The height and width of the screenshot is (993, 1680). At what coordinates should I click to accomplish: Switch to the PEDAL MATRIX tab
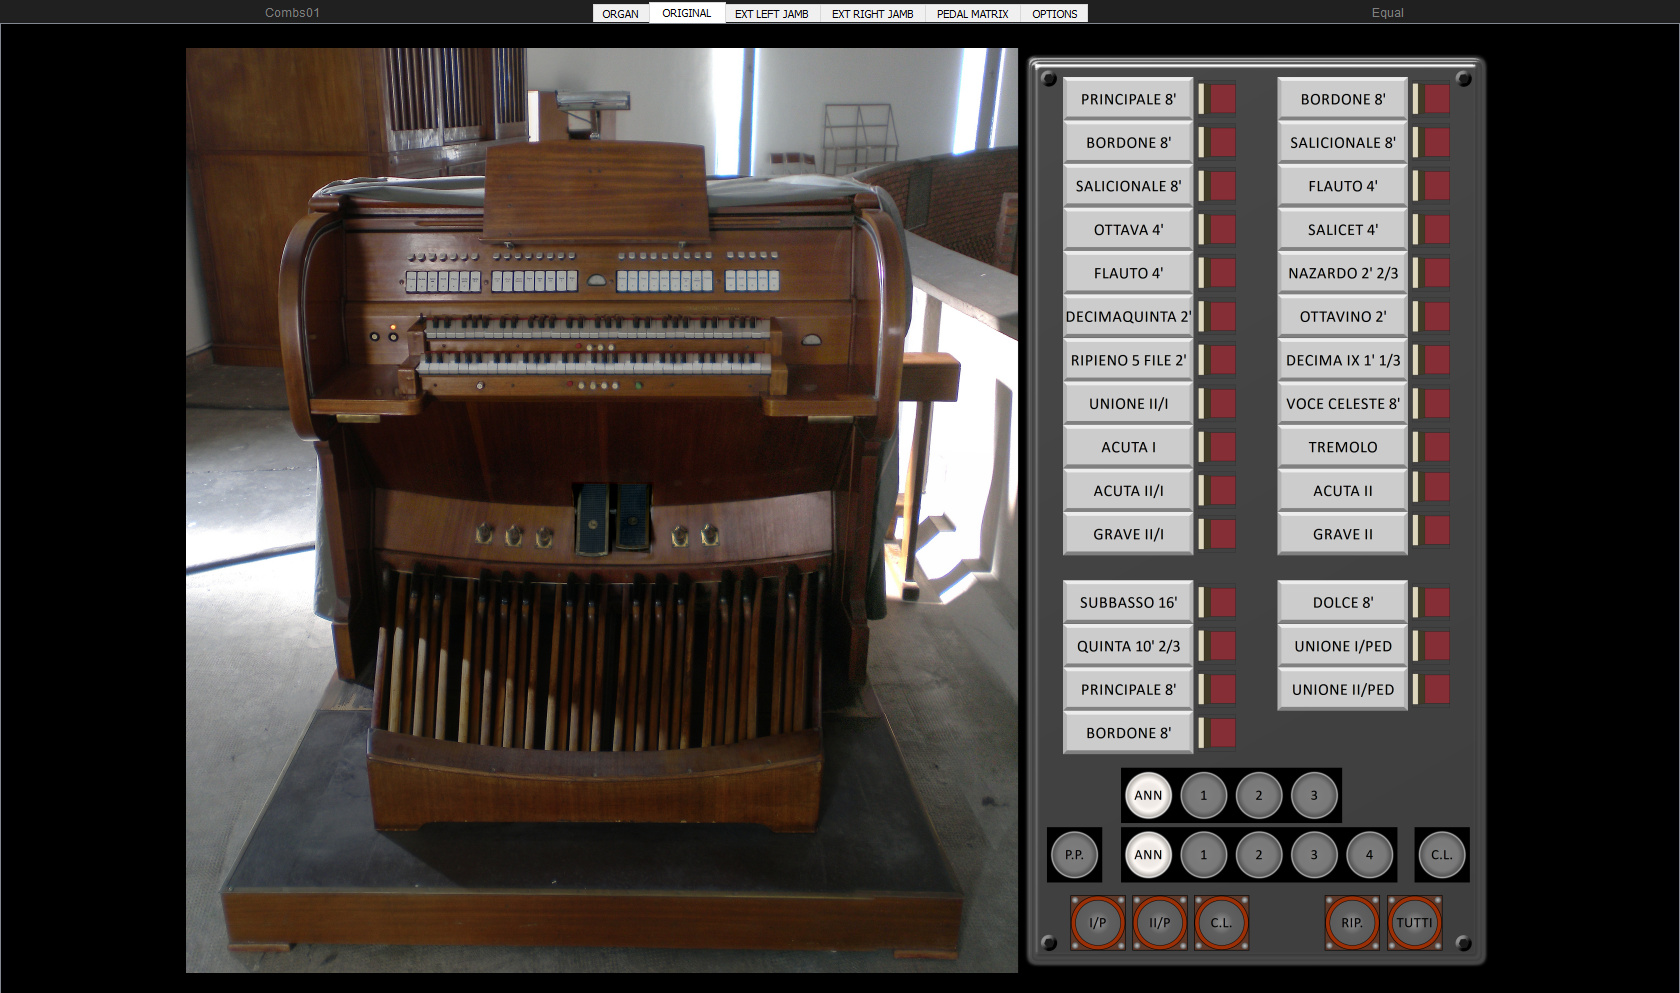point(972,13)
